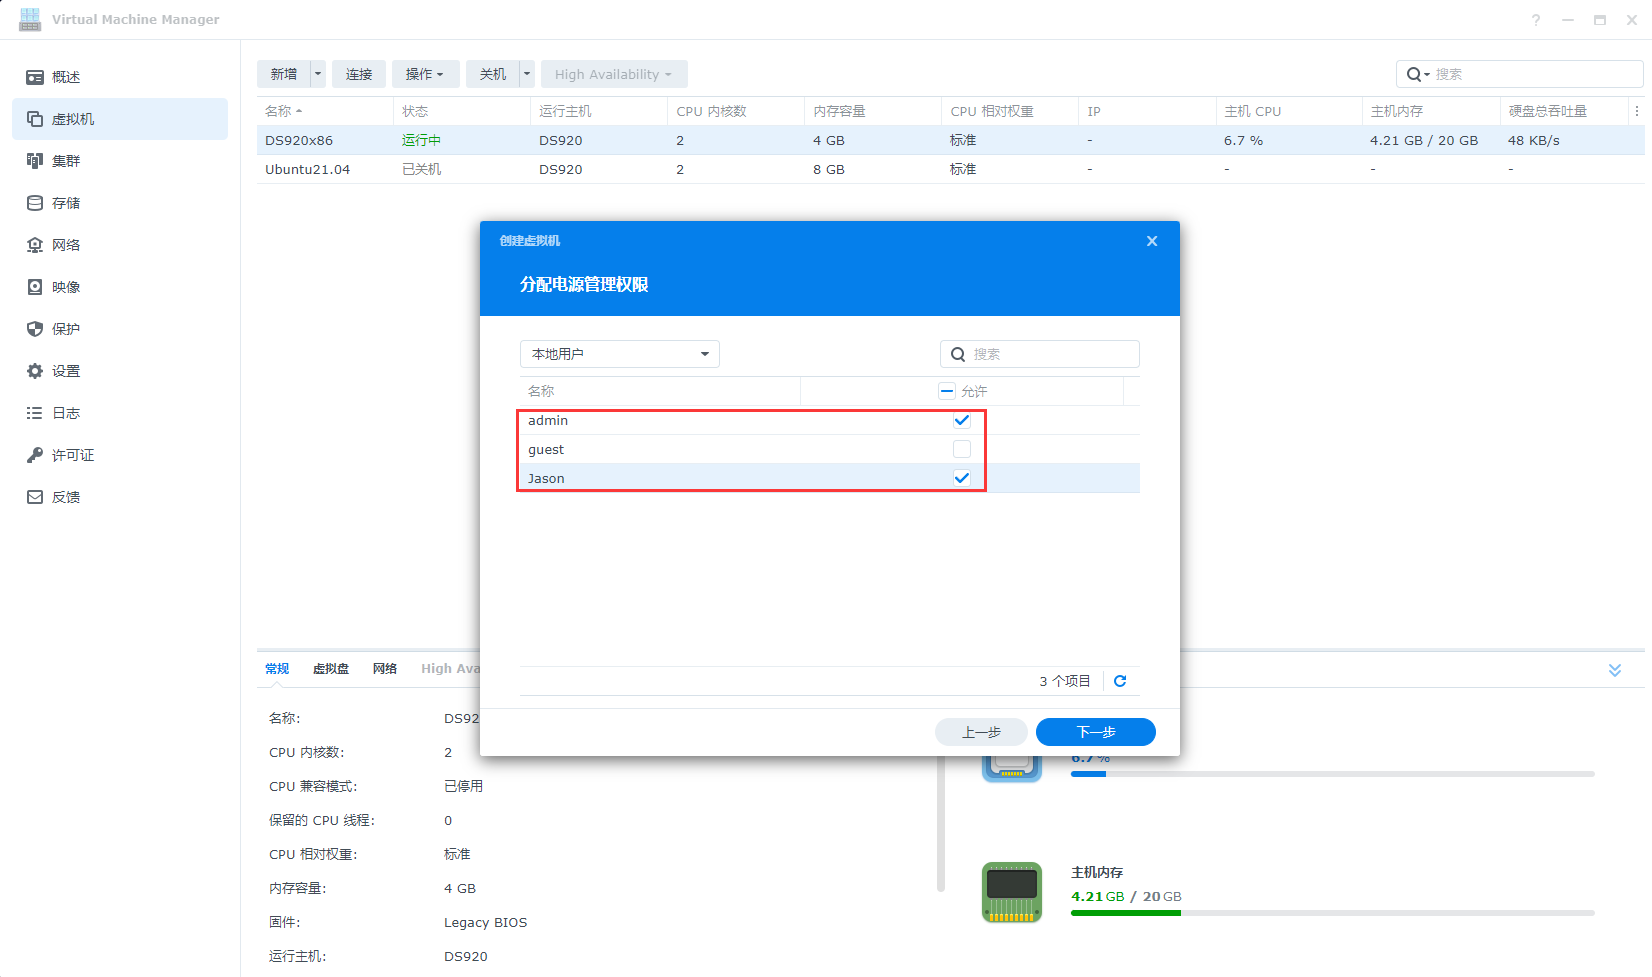Open the 本地用户 user type dropdown
Viewport: 1652px width, 977px height.
[619, 354]
